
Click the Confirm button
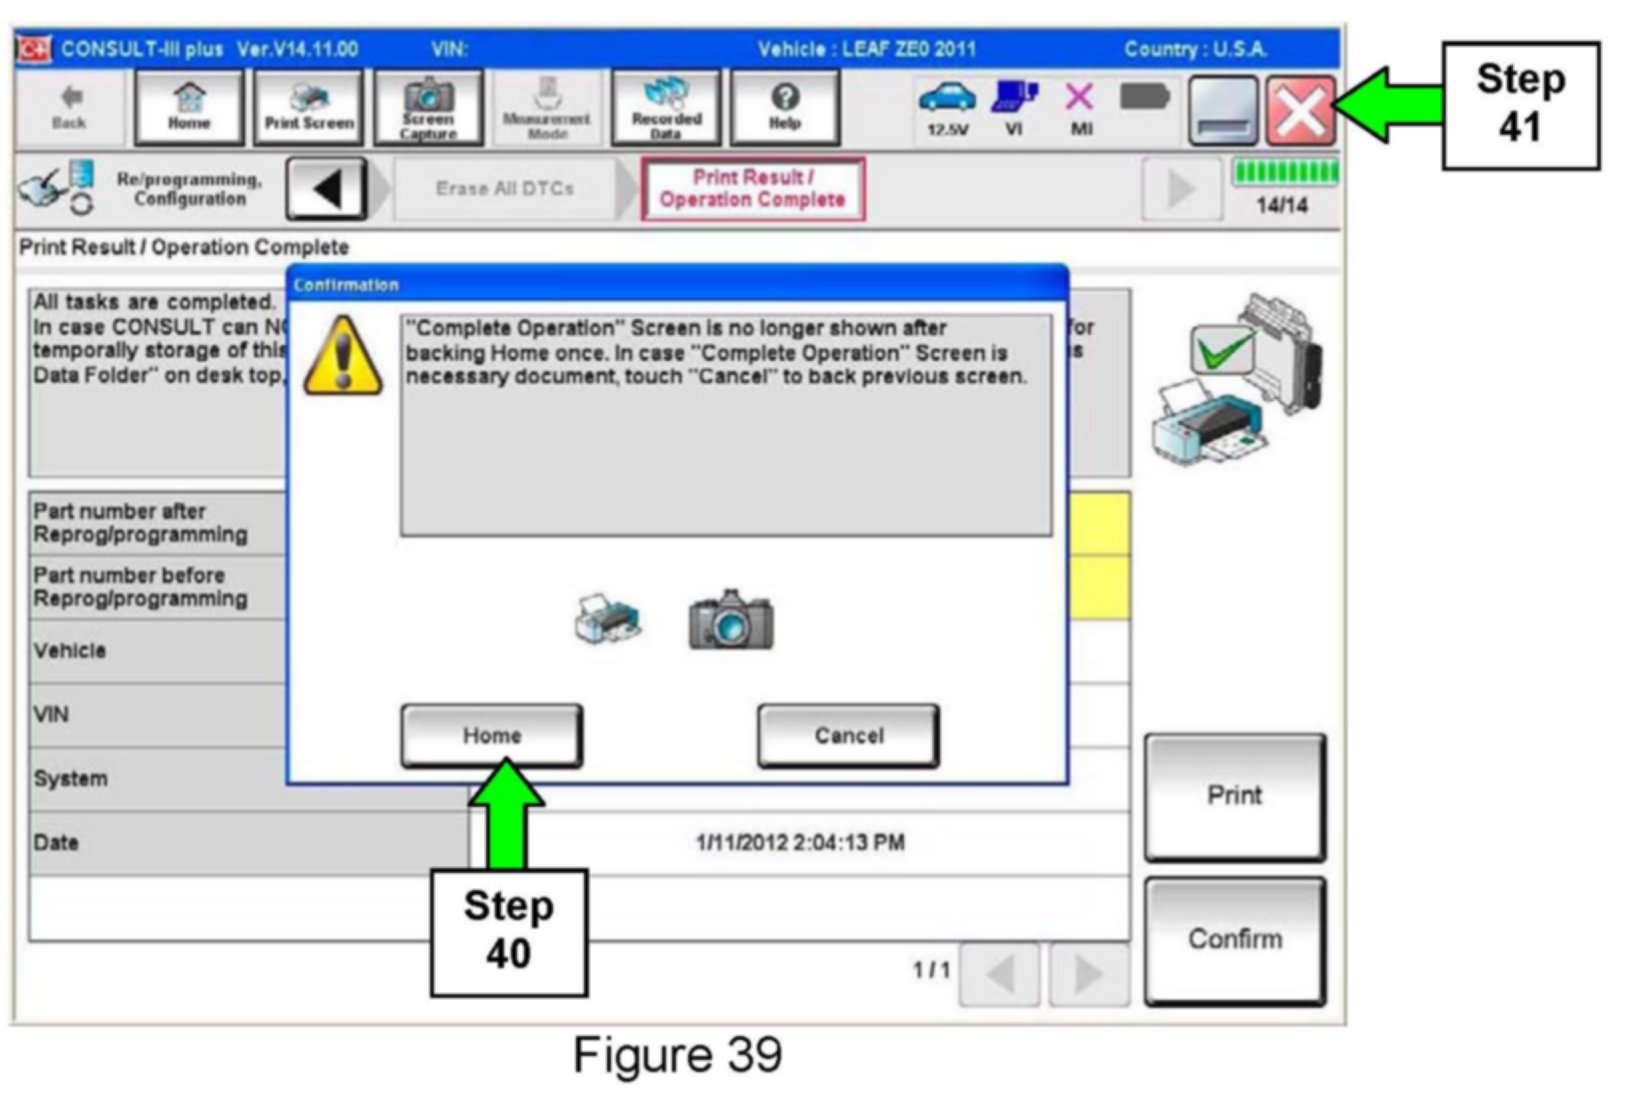pyautogui.click(x=1234, y=940)
